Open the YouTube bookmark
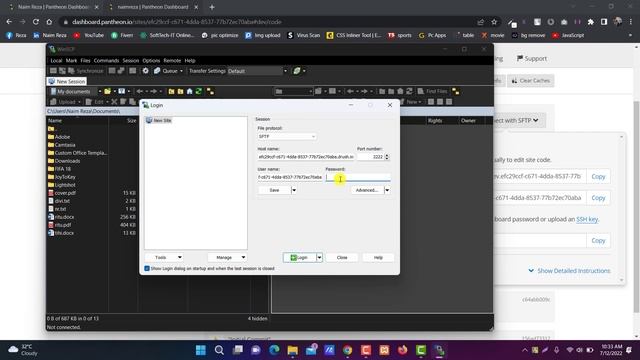 89,36
